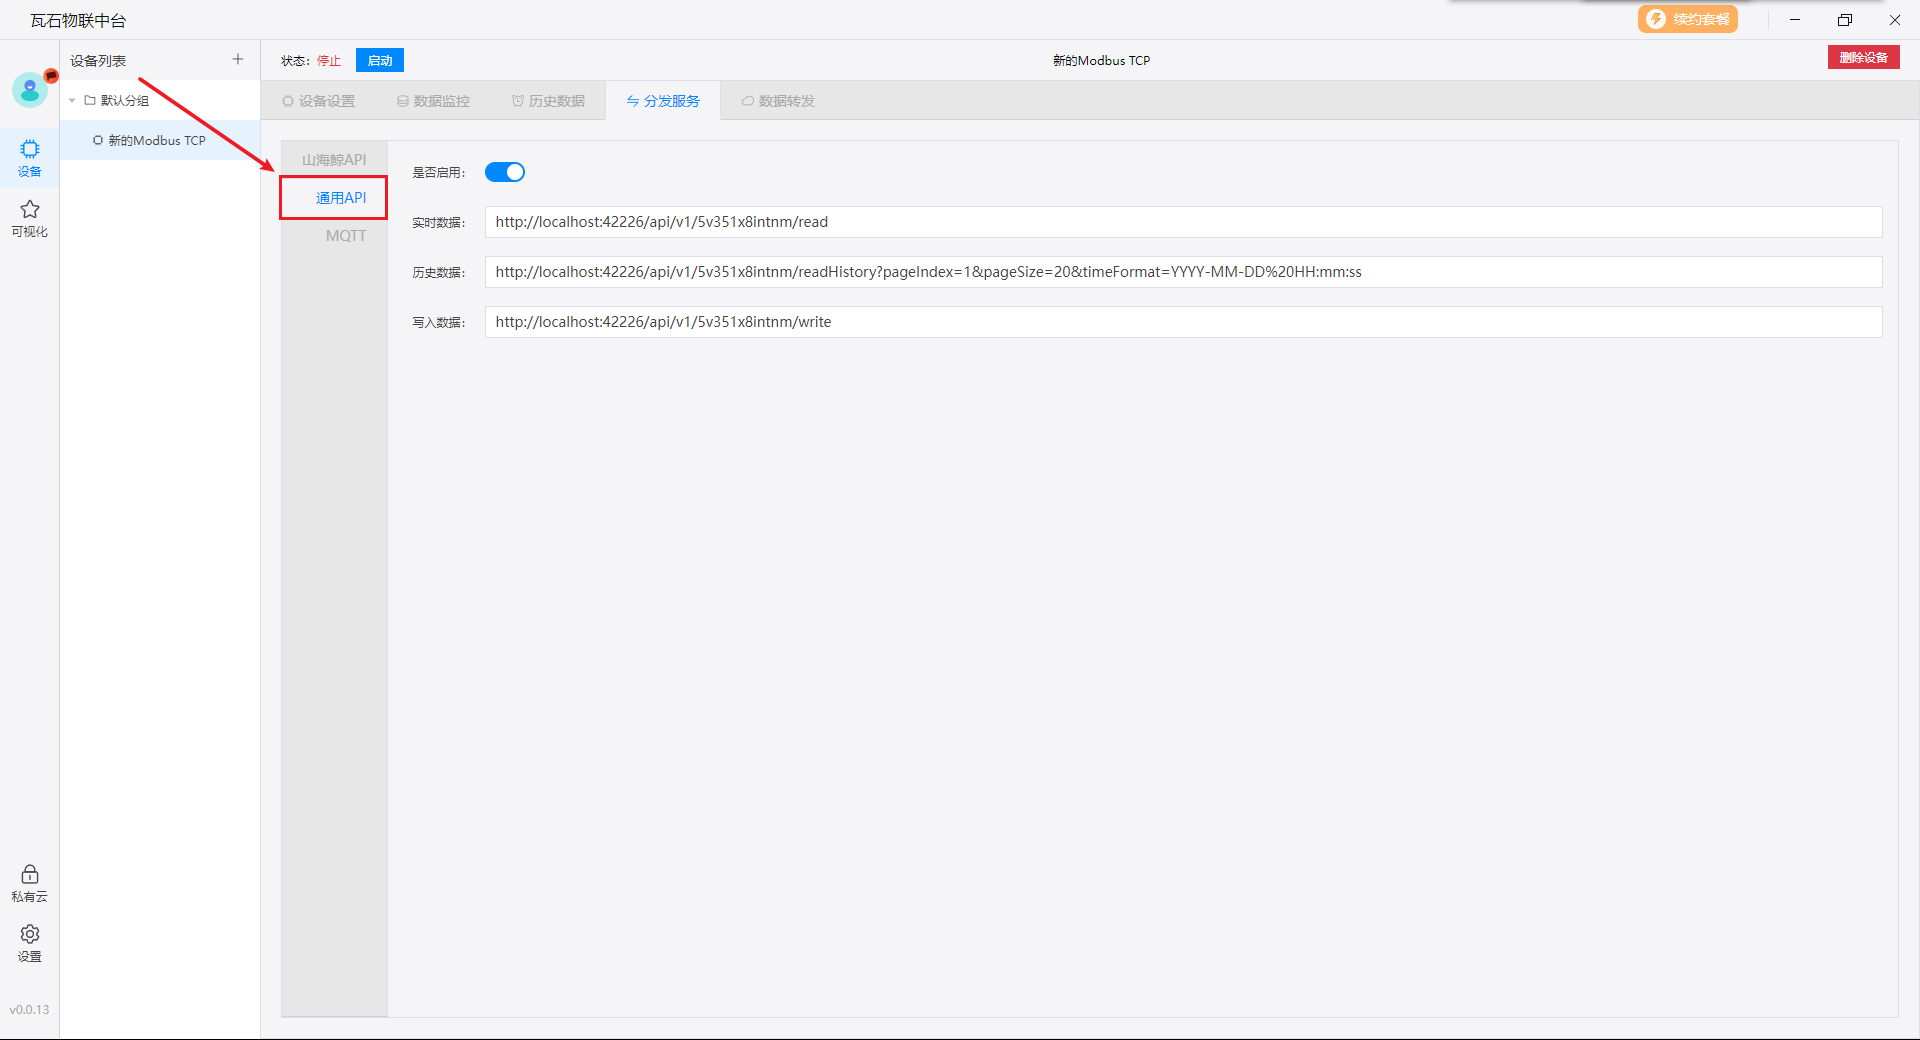Open the 数据转发 tab

tap(778, 101)
